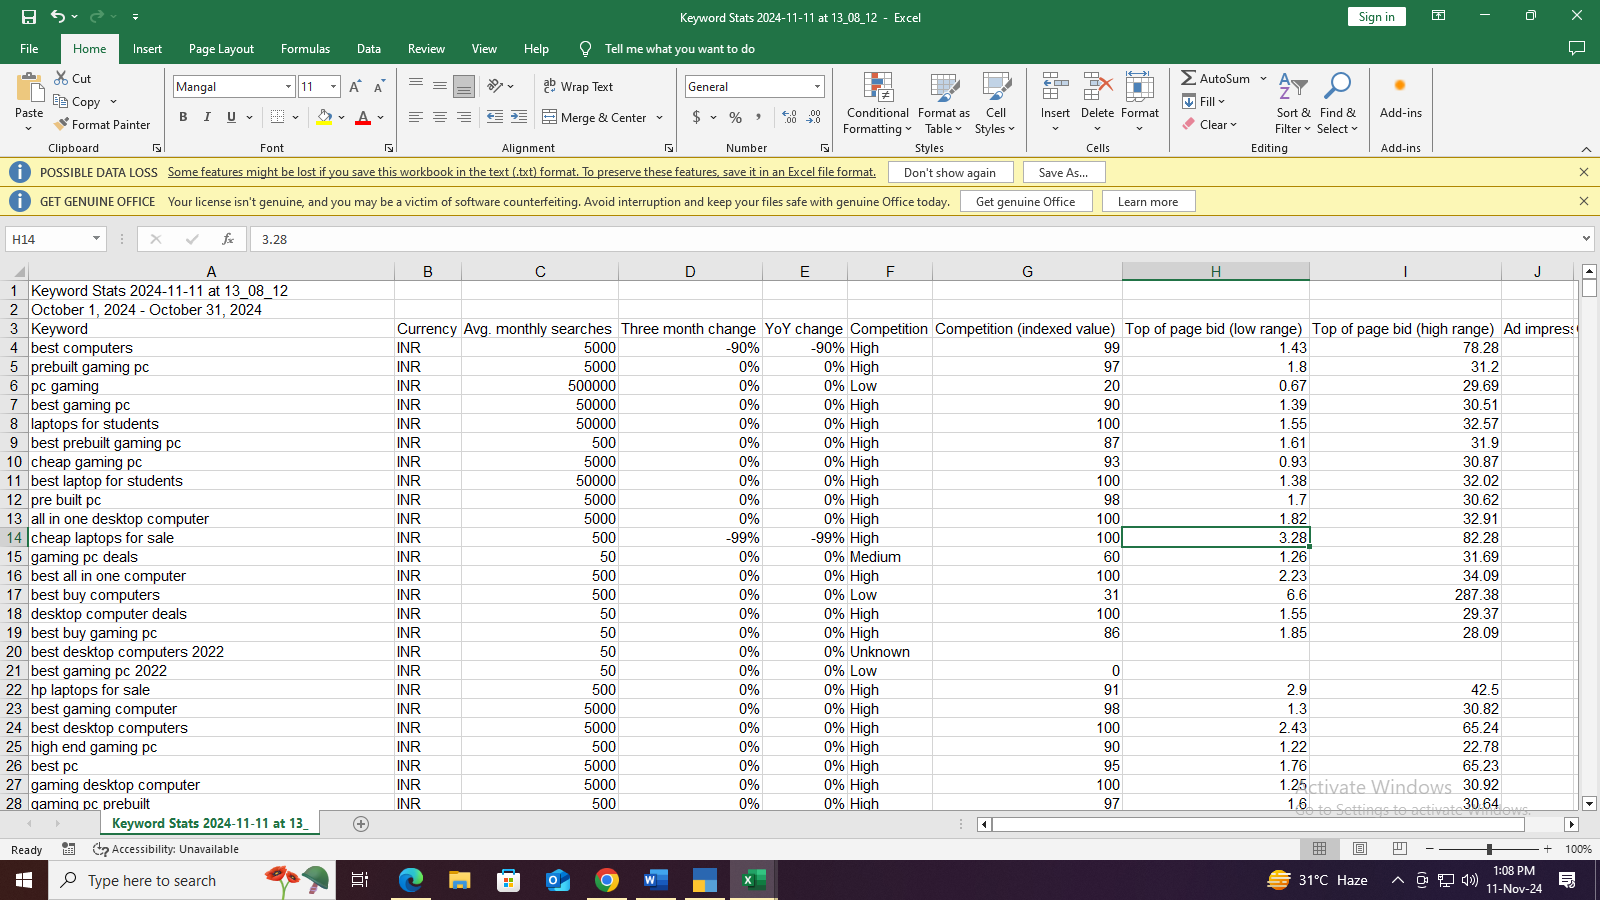Toggle Bold formatting
This screenshot has height=900, width=1600.
pyautogui.click(x=183, y=118)
